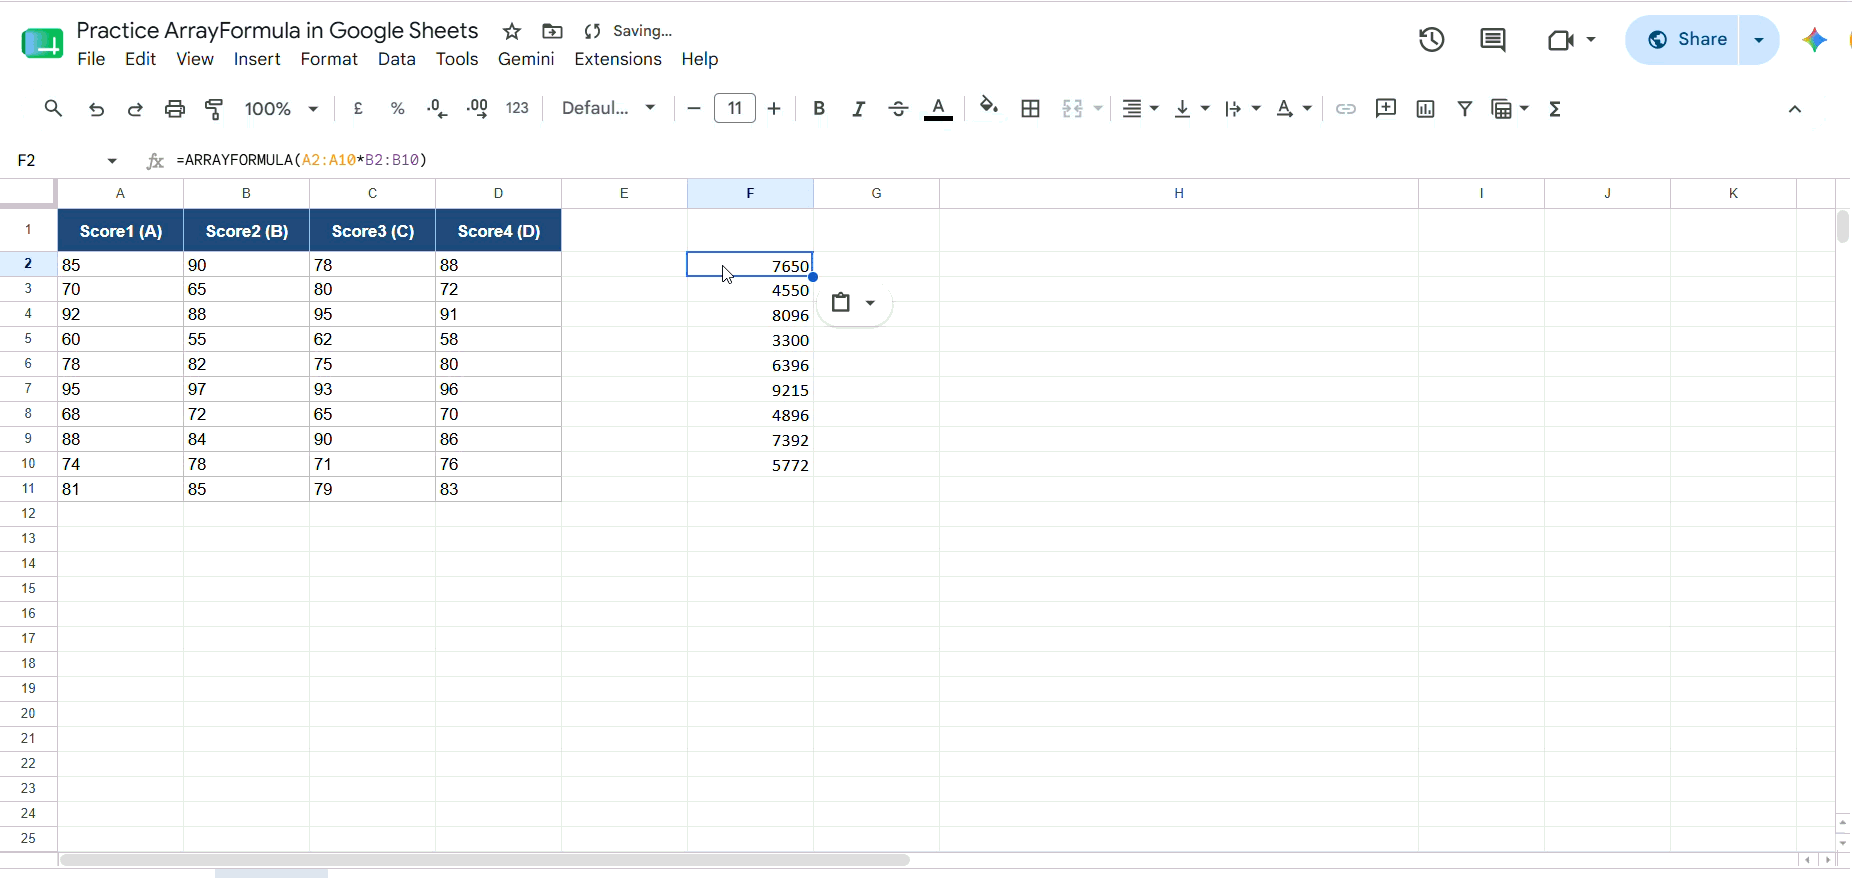1852x878 pixels.
Task: Open version history clock icon
Action: click(1431, 40)
